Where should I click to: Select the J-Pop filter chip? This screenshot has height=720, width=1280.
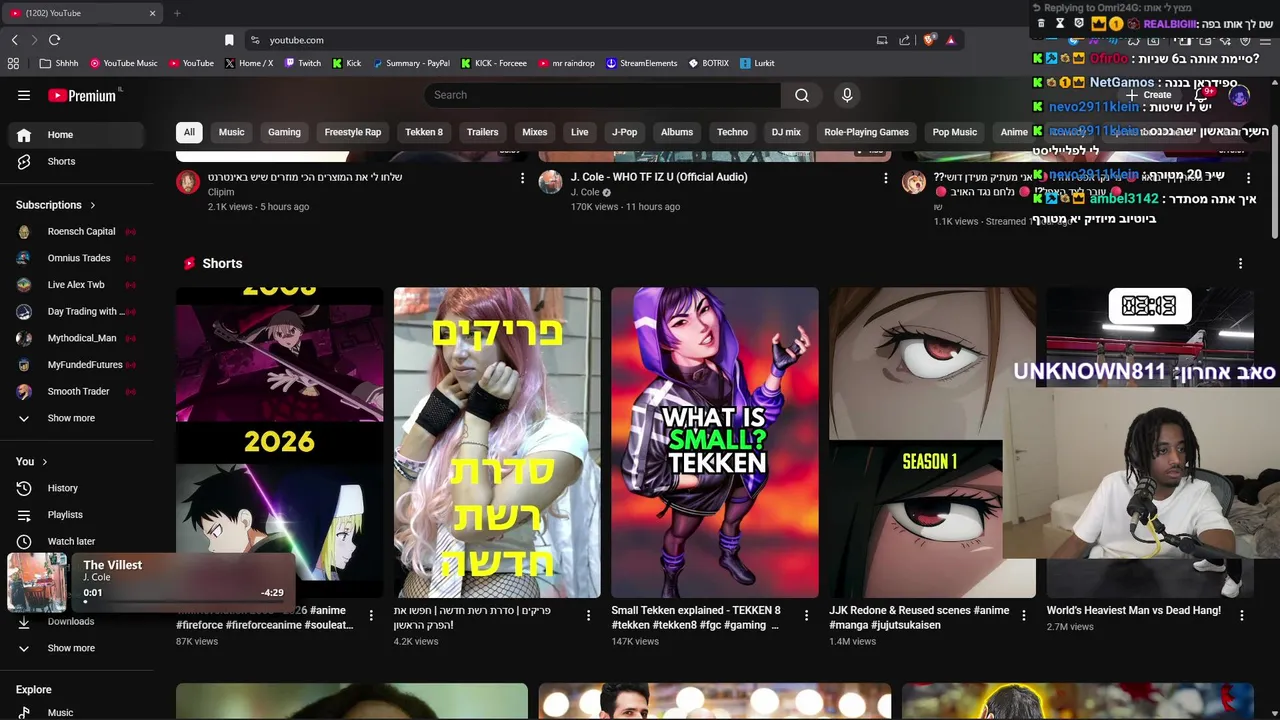pyautogui.click(x=624, y=132)
